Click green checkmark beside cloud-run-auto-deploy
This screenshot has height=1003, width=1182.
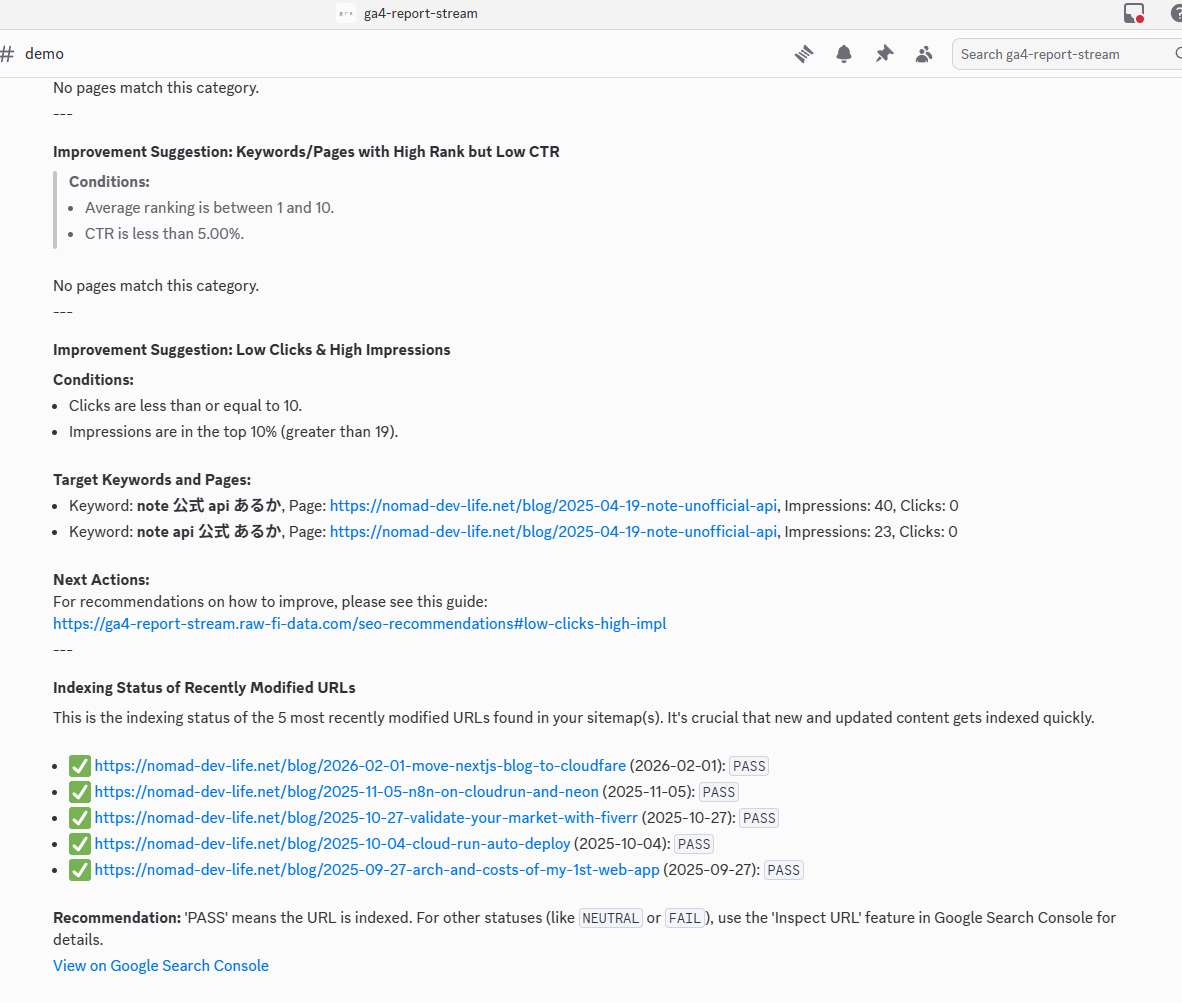(80, 844)
